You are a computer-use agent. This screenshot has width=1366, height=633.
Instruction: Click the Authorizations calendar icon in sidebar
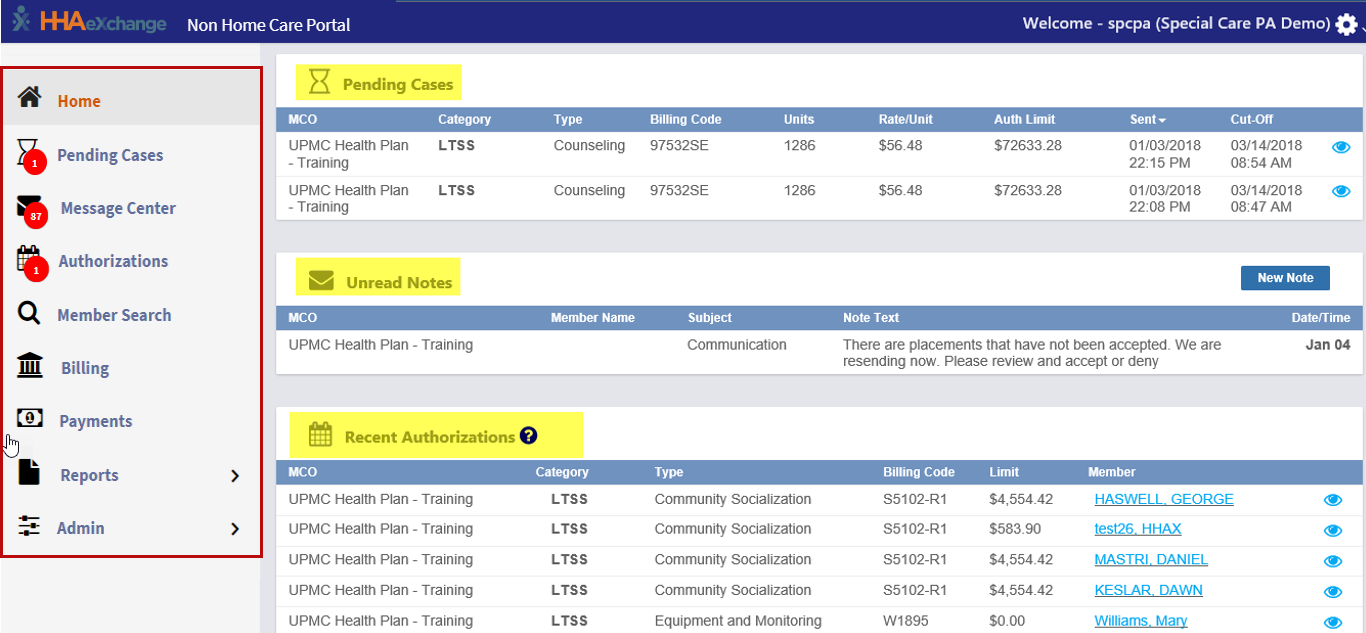pyautogui.click(x=29, y=260)
